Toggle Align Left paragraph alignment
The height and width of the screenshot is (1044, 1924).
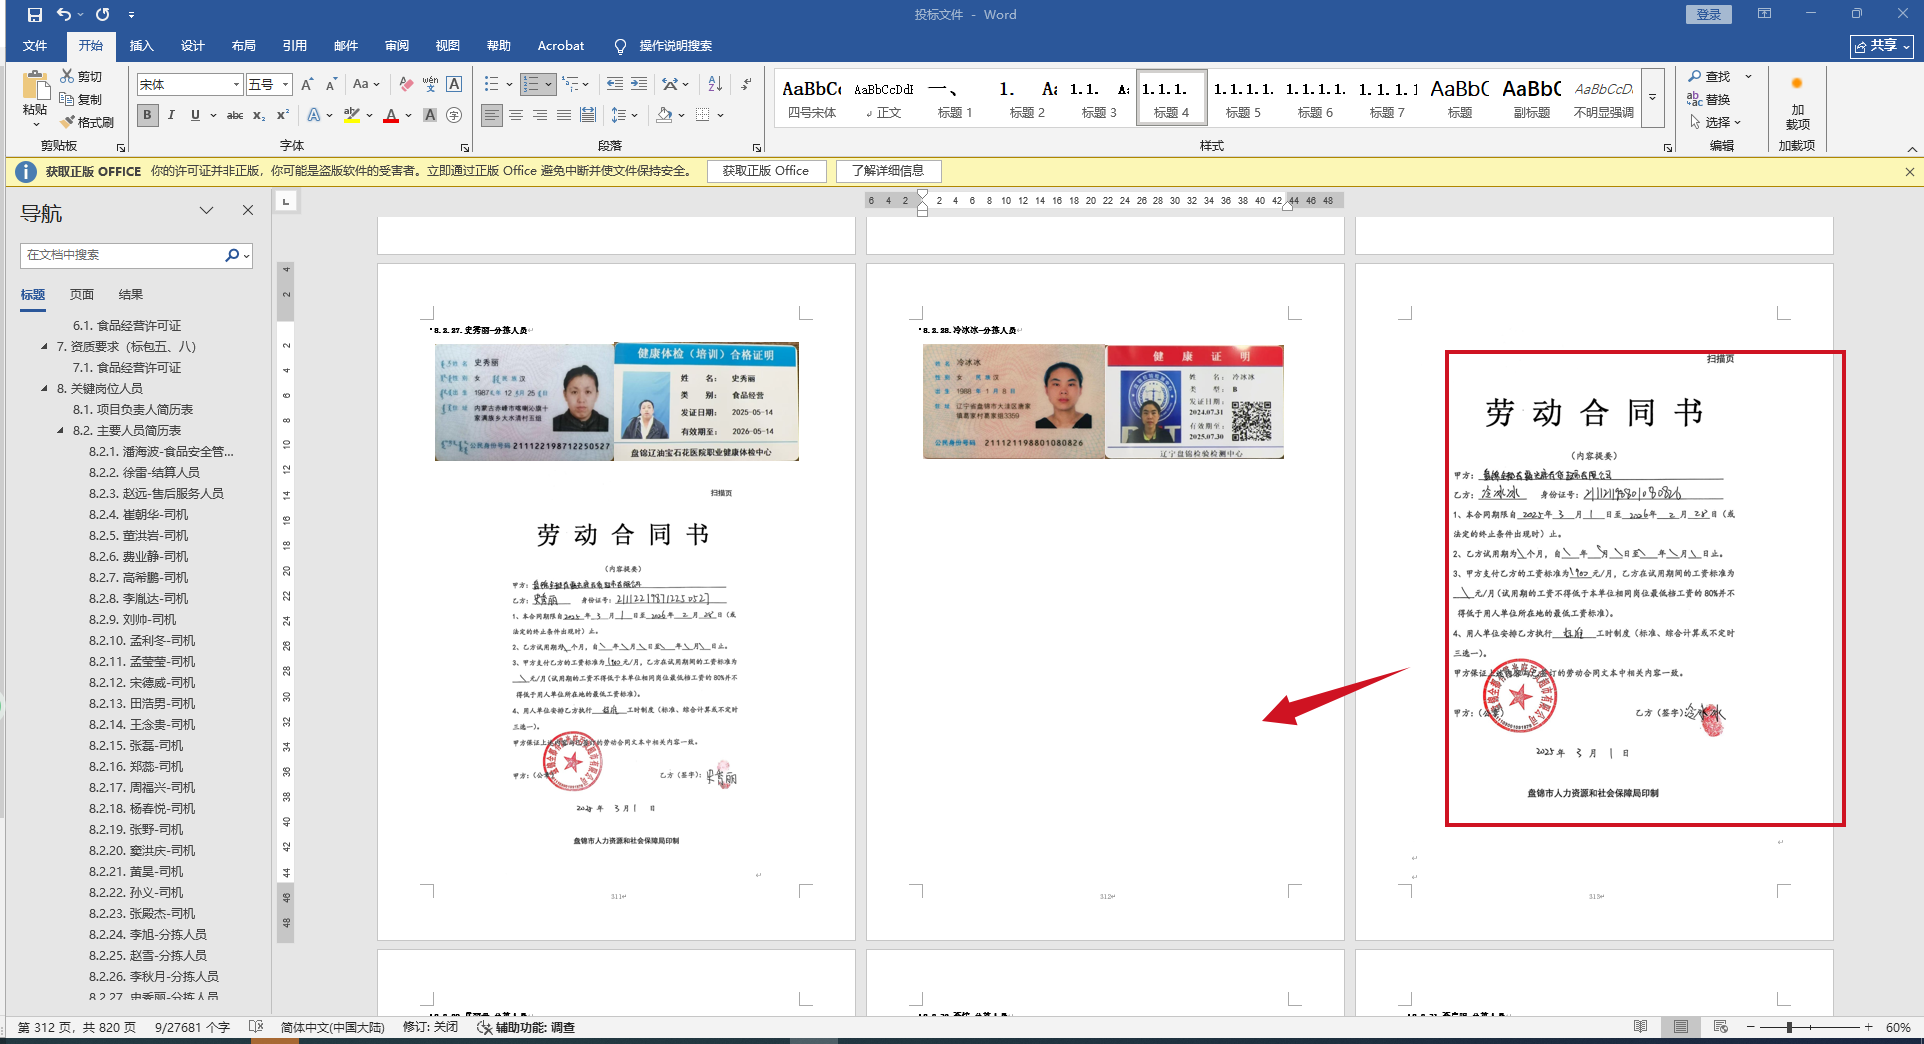click(492, 115)
